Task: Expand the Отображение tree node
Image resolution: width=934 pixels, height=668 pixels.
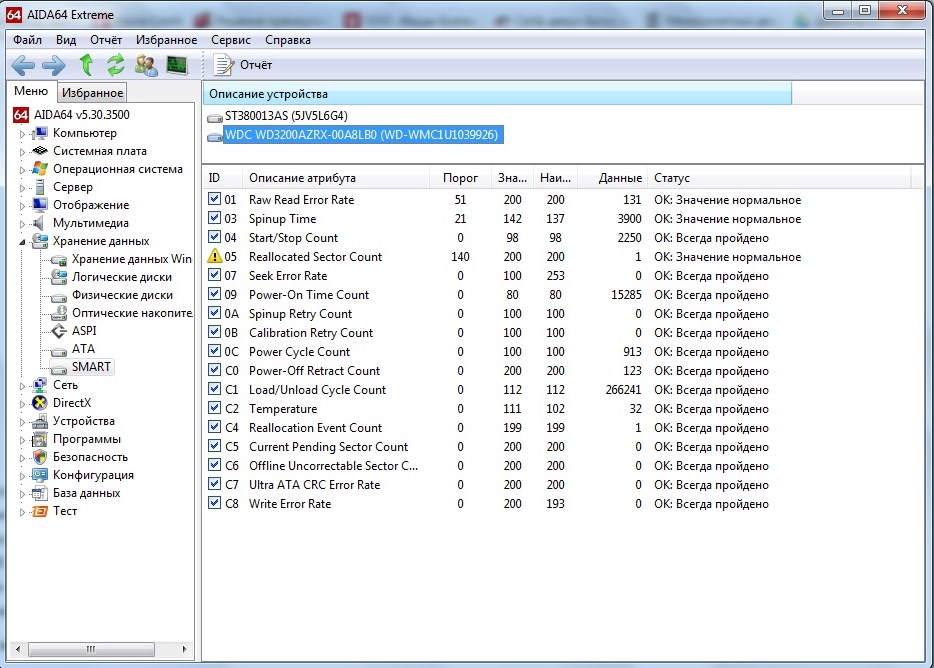Action: pos(22,206)
